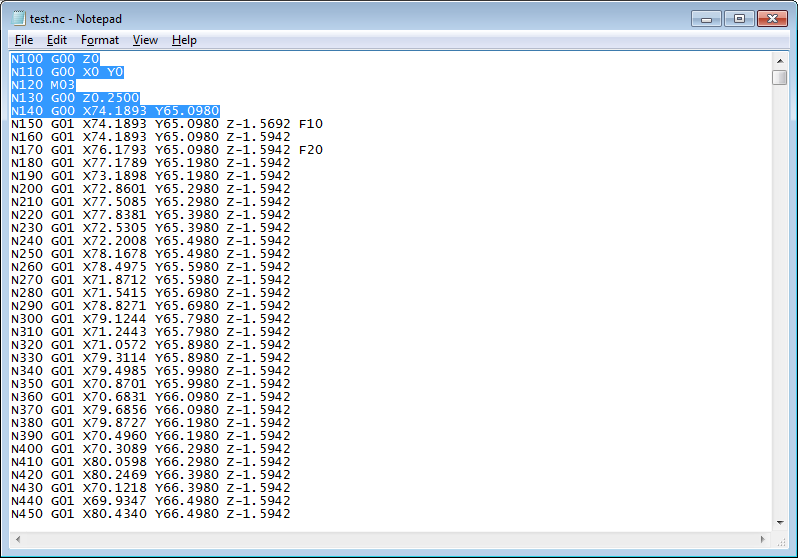Click X72.5305 on line N230
798x558 pixels.
115,228
